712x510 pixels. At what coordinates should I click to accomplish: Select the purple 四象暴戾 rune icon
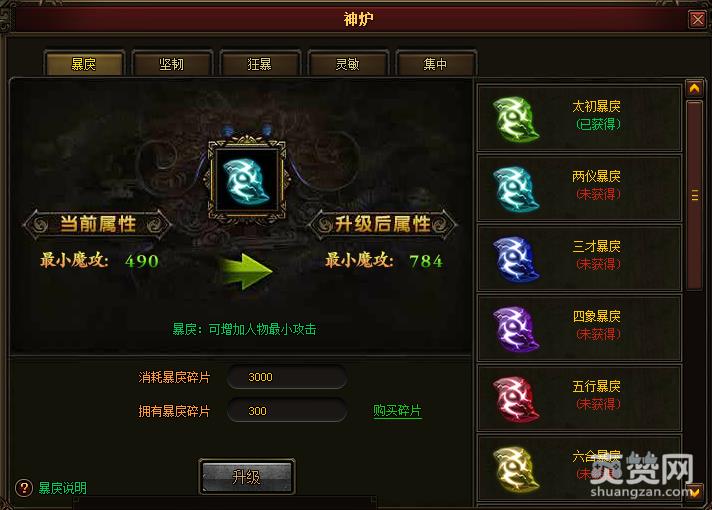pos(516,329)
